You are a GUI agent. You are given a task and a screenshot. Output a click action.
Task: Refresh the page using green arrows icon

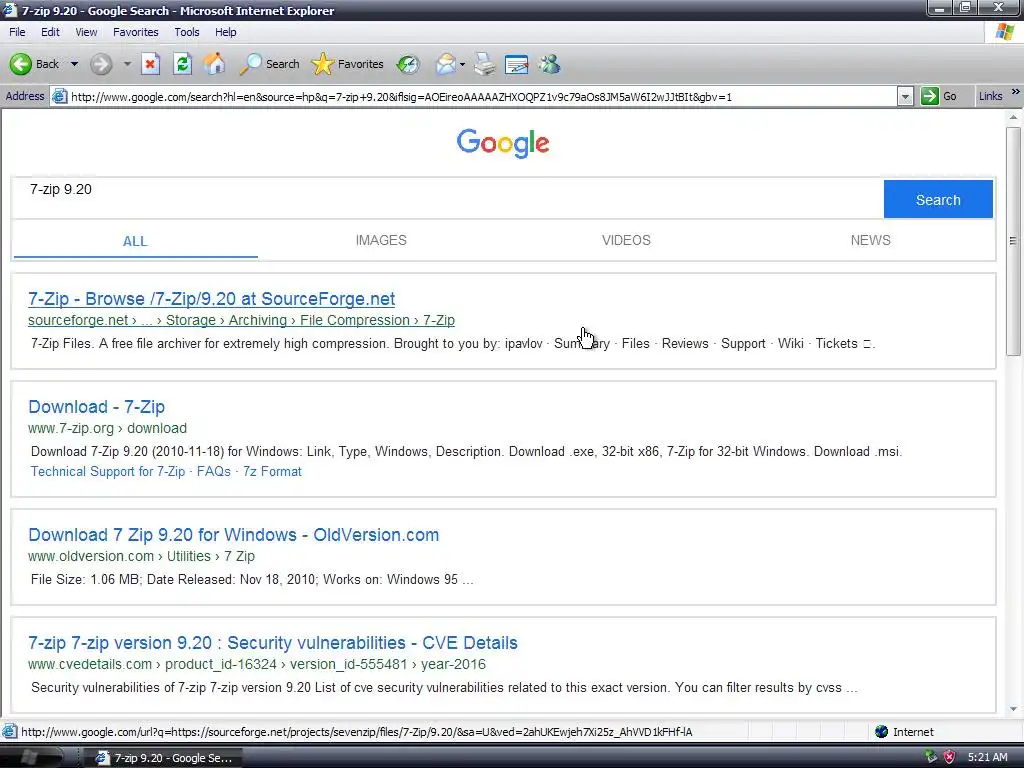coord(182,64)
